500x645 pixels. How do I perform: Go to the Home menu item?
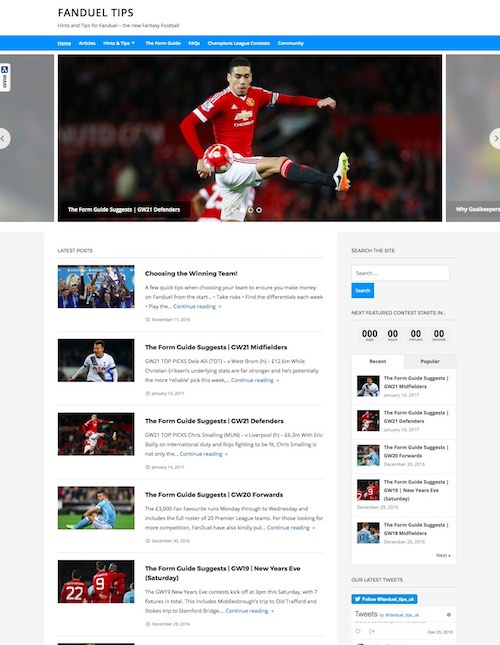[x=64, y=43]
